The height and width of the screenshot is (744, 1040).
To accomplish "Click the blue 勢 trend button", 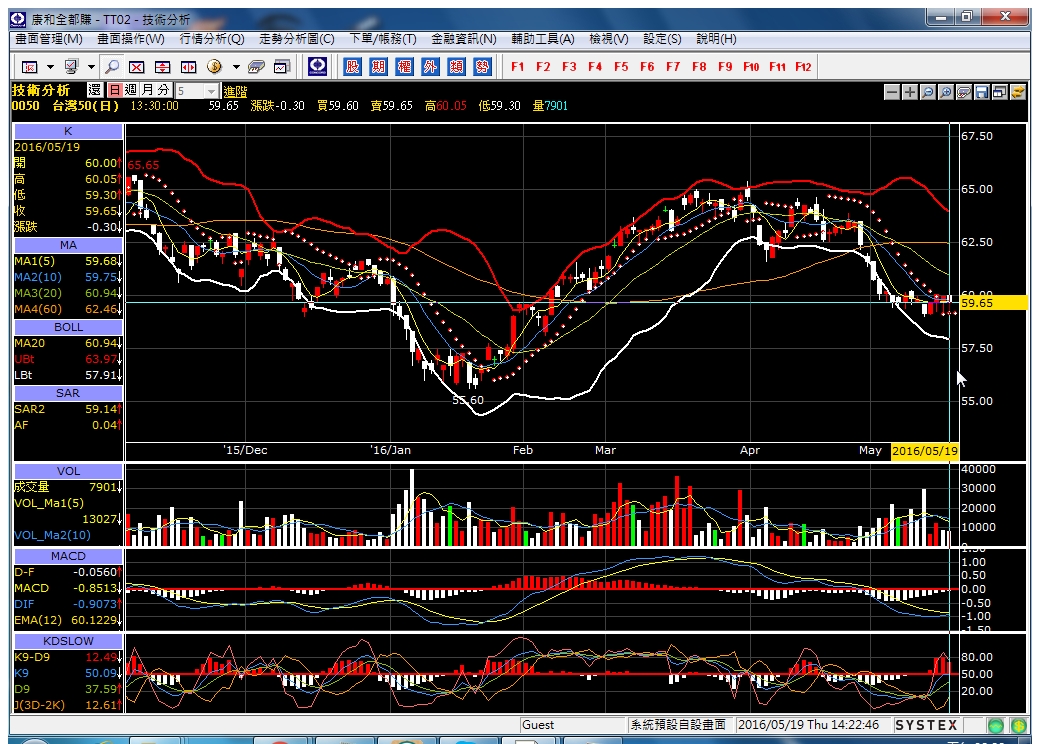I will click(x=482, y=66).
